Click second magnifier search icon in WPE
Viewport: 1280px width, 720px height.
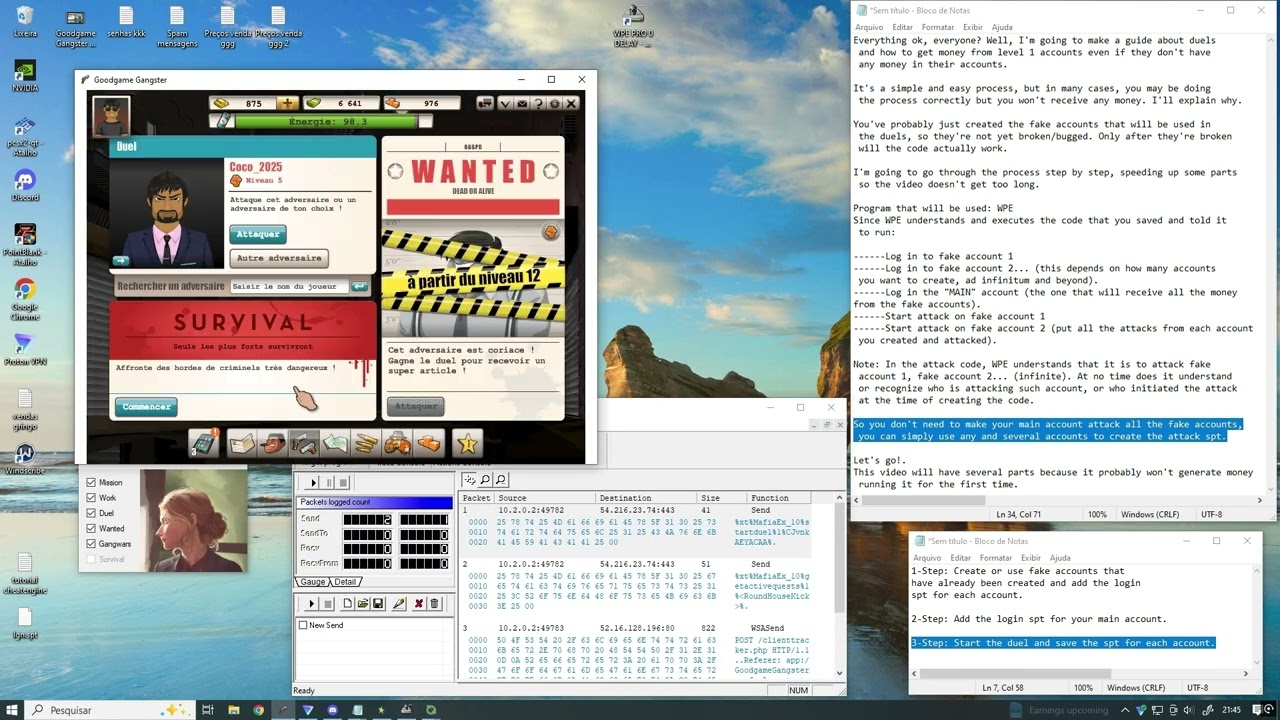click(x=501, y=480)
